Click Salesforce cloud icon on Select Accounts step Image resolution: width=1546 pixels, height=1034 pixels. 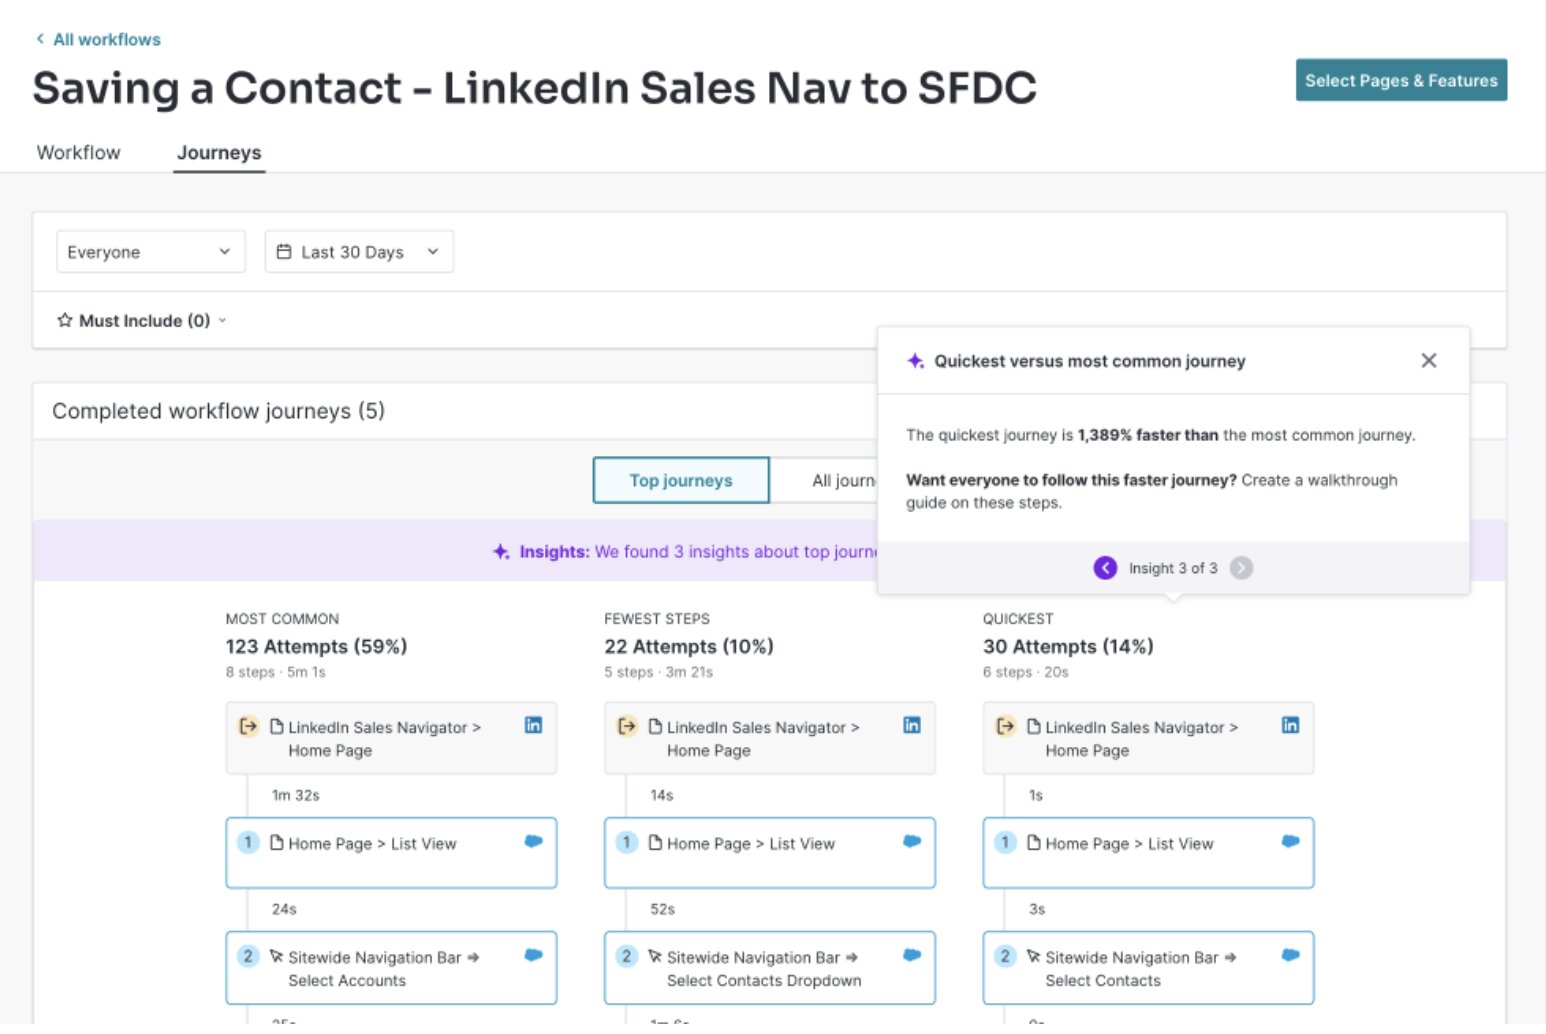click(x=533, y=955)
